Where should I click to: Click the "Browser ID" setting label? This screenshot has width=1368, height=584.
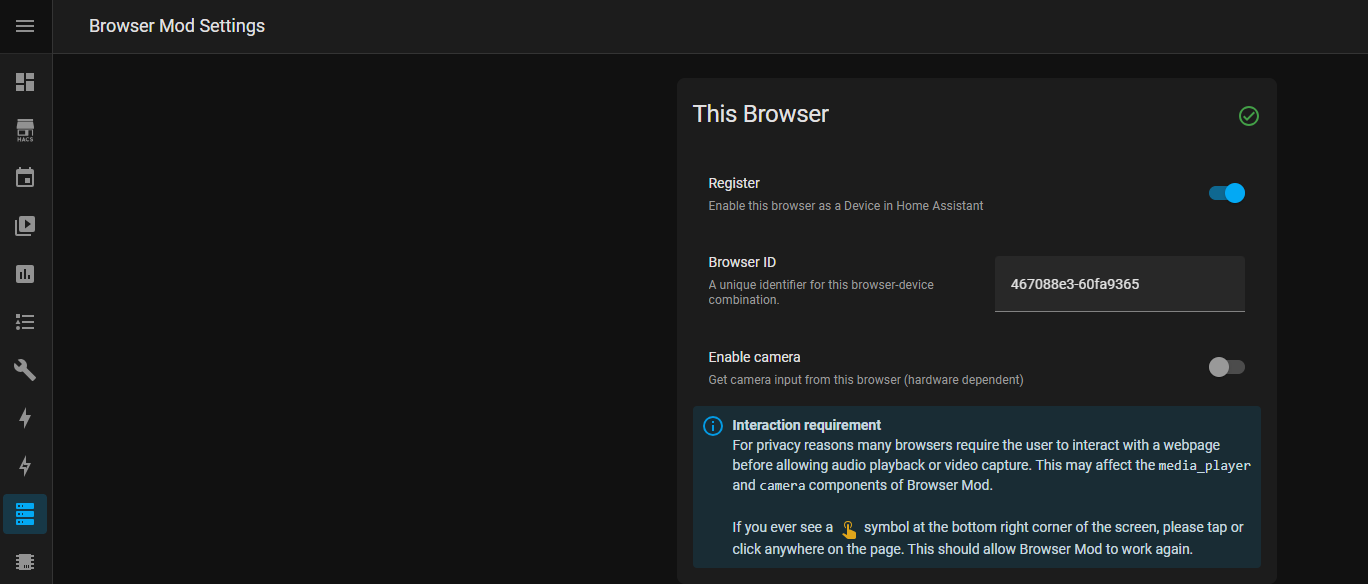pyautogui.click(x=742, y=262)
